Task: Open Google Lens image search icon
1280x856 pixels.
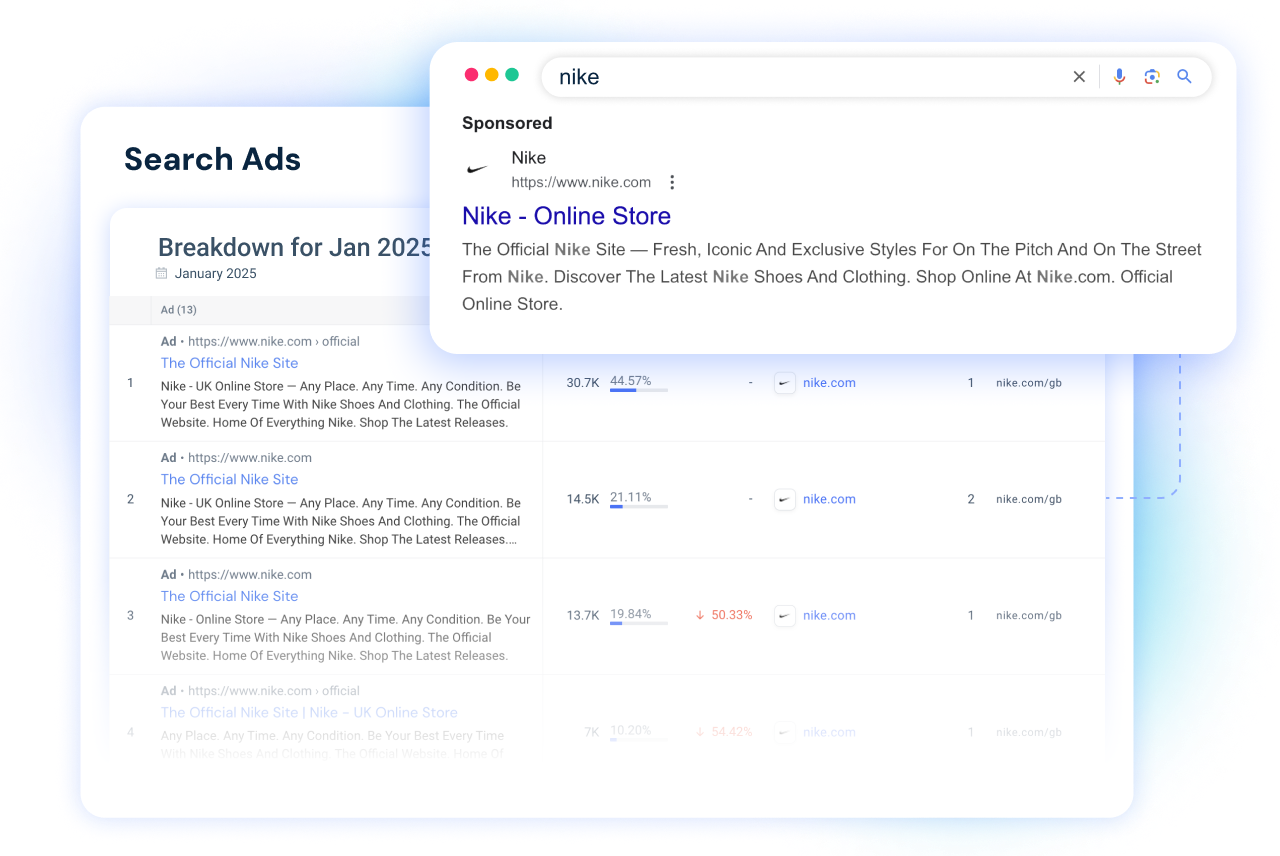Action: point(1152,77)
